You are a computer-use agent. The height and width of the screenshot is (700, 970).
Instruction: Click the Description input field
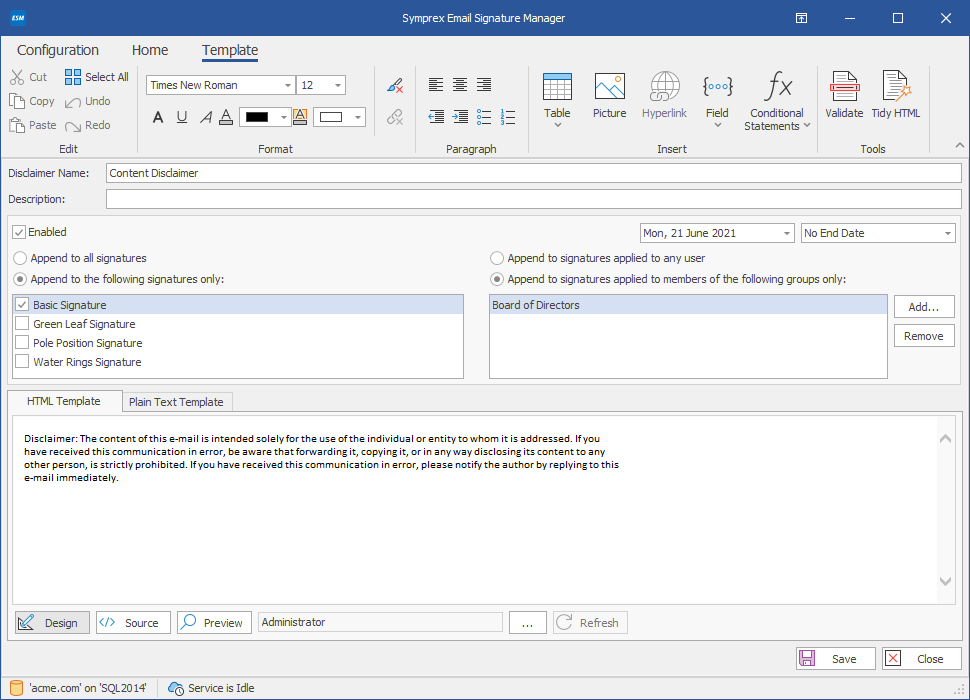(533, 199)
